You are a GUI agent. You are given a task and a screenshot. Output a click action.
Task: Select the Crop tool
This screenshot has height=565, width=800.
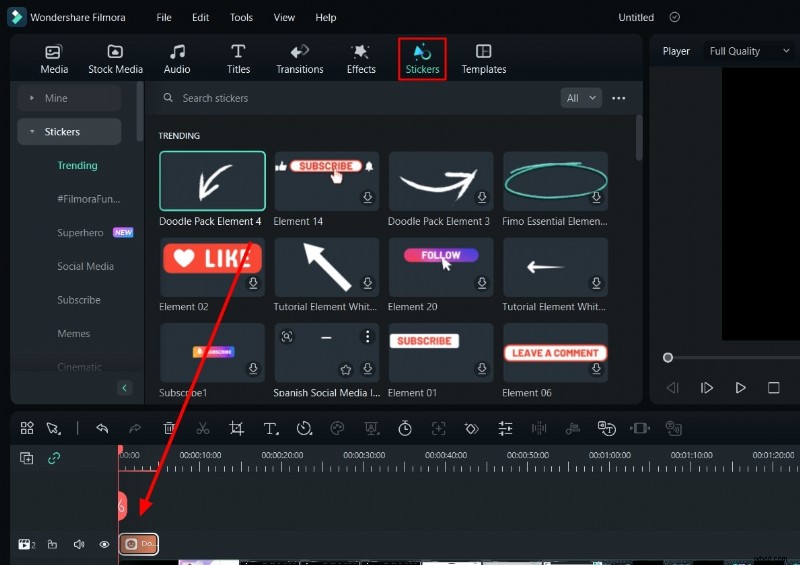[236, 428]
